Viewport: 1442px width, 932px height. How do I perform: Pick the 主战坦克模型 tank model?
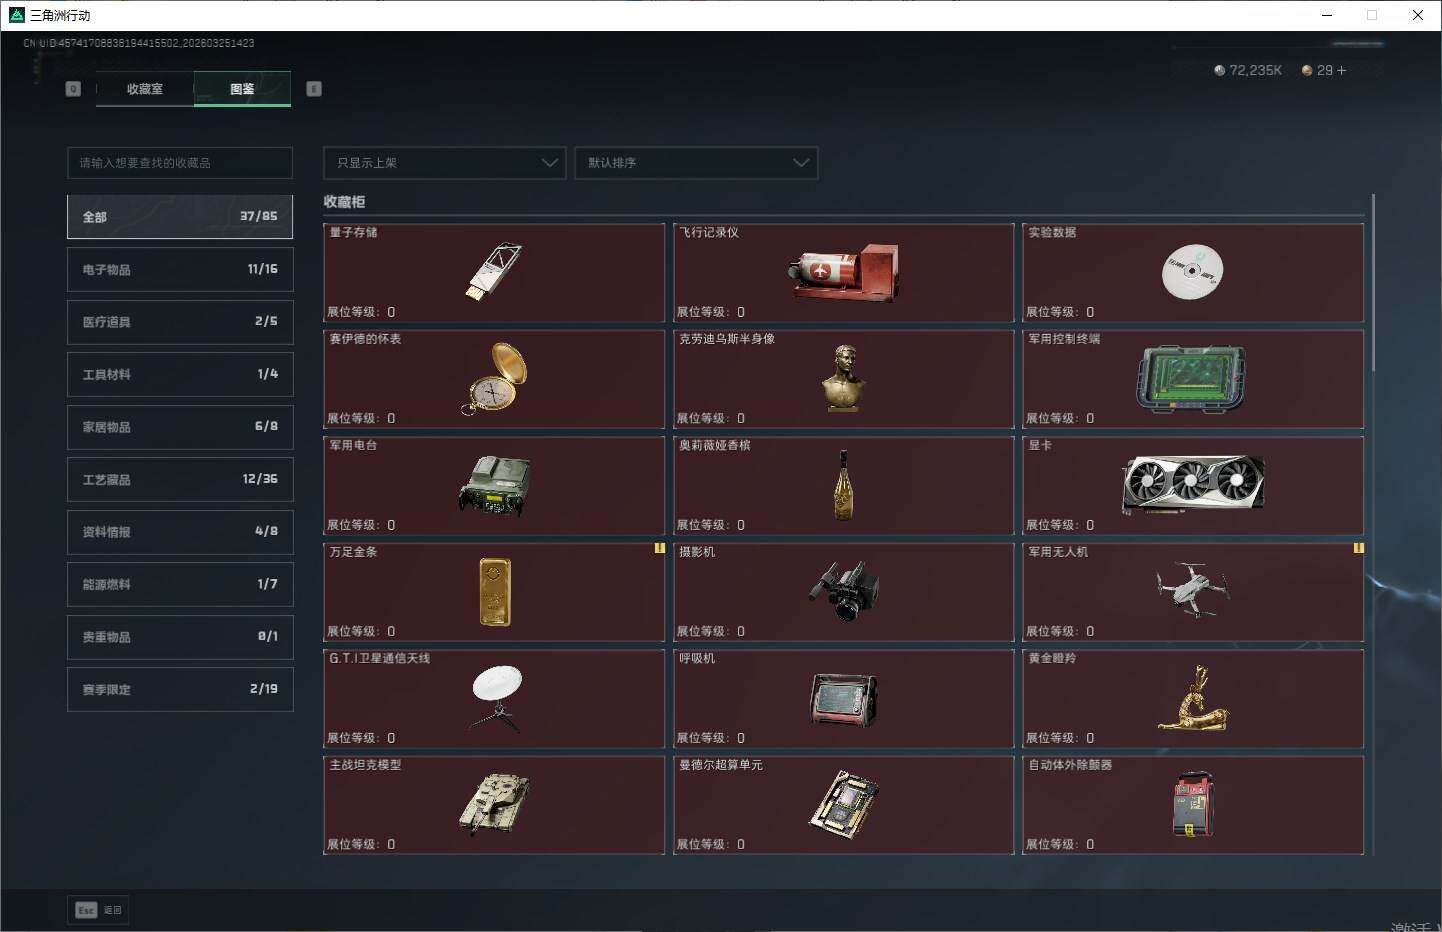(494, 805)
